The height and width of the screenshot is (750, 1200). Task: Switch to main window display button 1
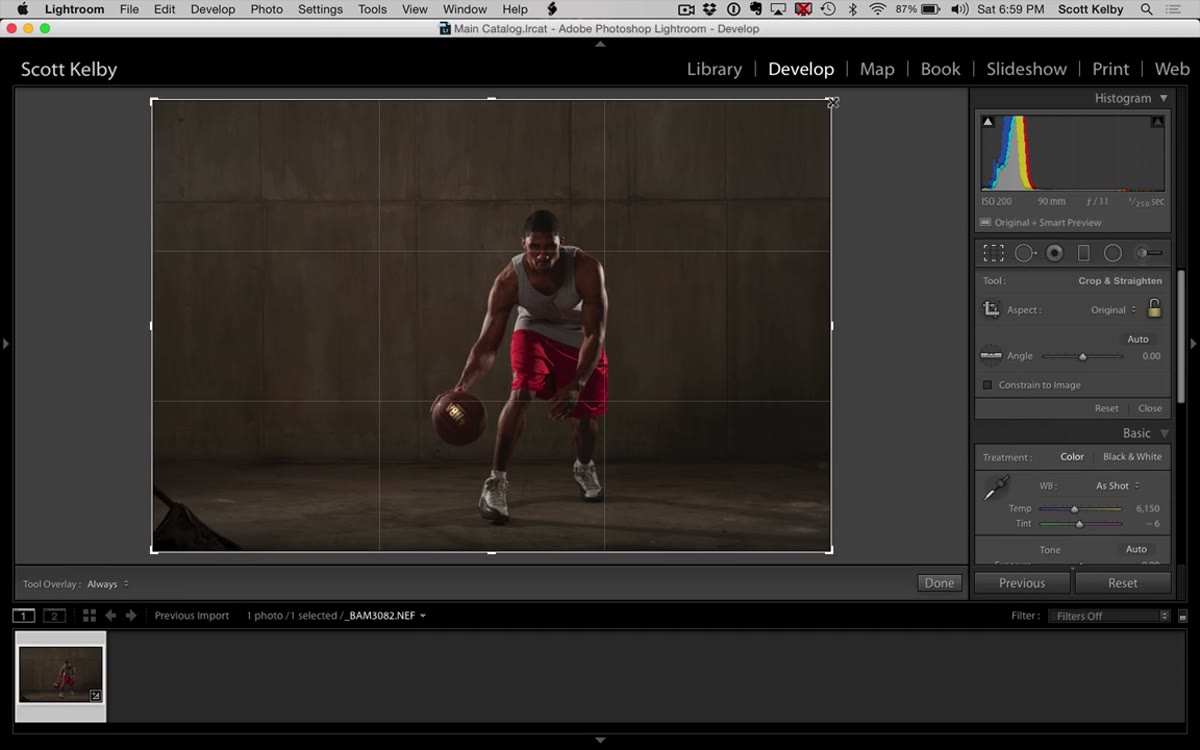click(24, 616)
